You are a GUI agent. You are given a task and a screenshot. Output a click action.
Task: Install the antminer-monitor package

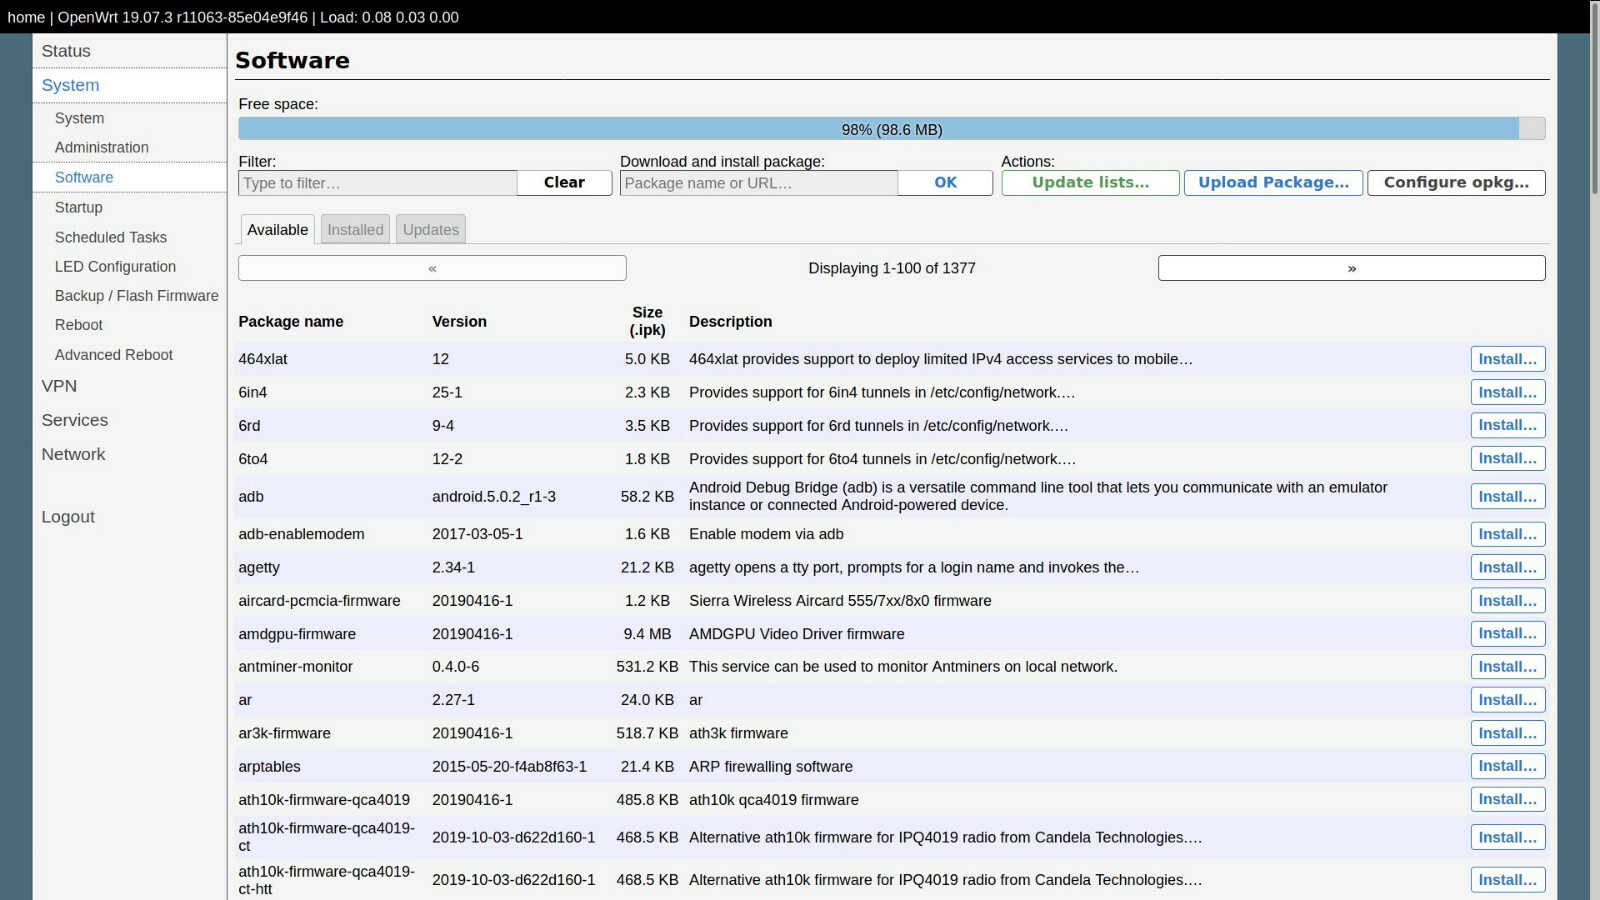[1508, 666]
